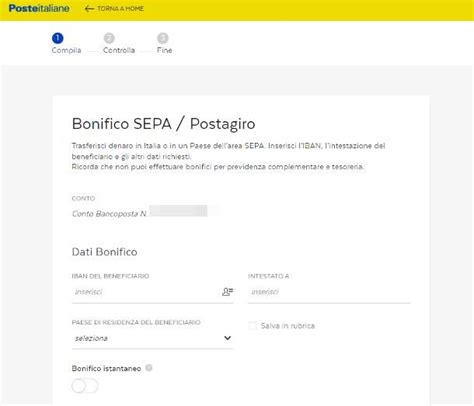The image size is (474, 406).
Task: Click the back arrow beside Torna a Home
Action: point(89,9)
